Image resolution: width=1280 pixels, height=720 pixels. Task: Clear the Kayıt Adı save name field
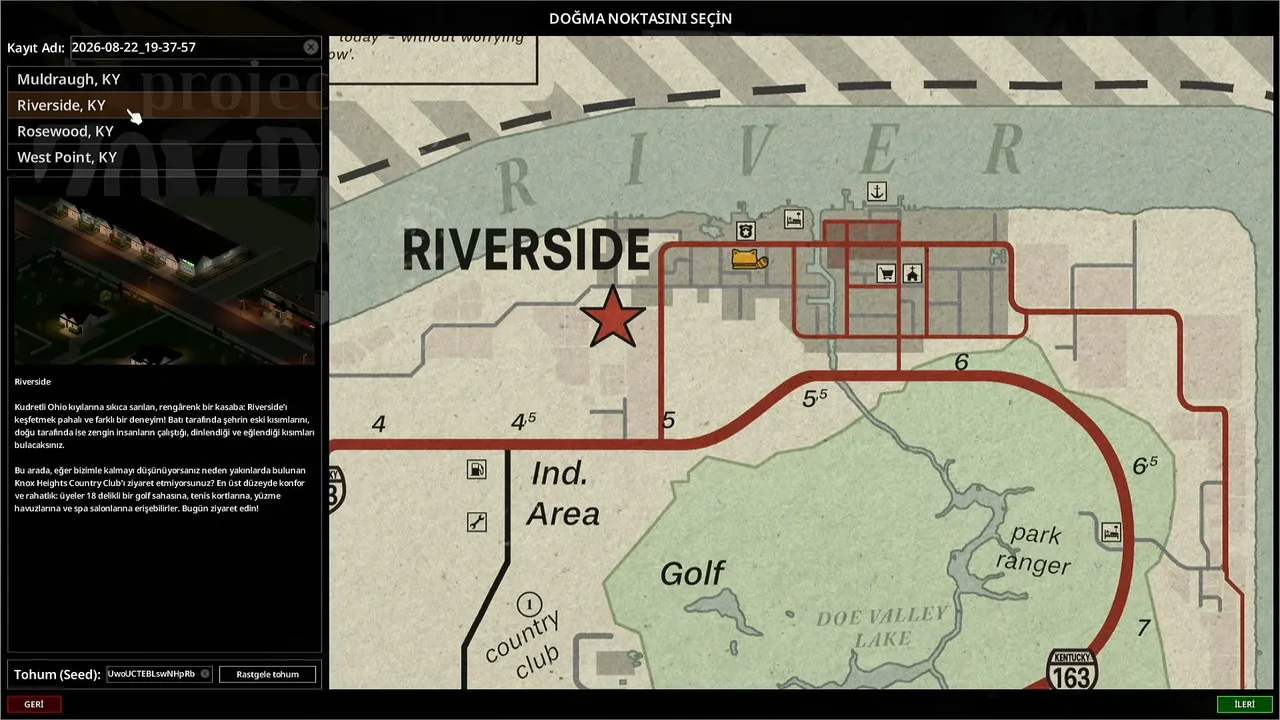point(310,47)
